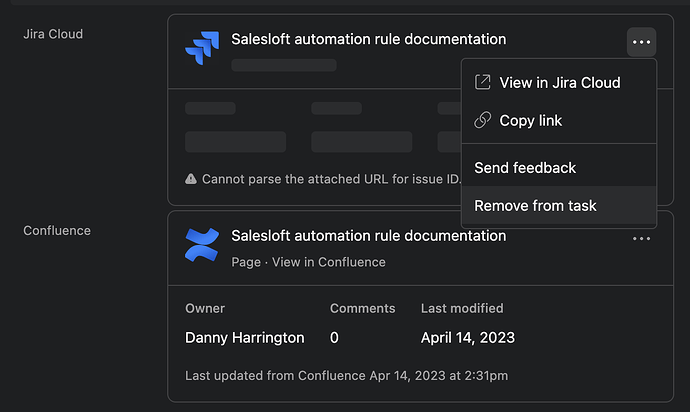The height and width of the screenshot is (412, 690).
Task: Click the Last modified label
Action: click(462, 308)
